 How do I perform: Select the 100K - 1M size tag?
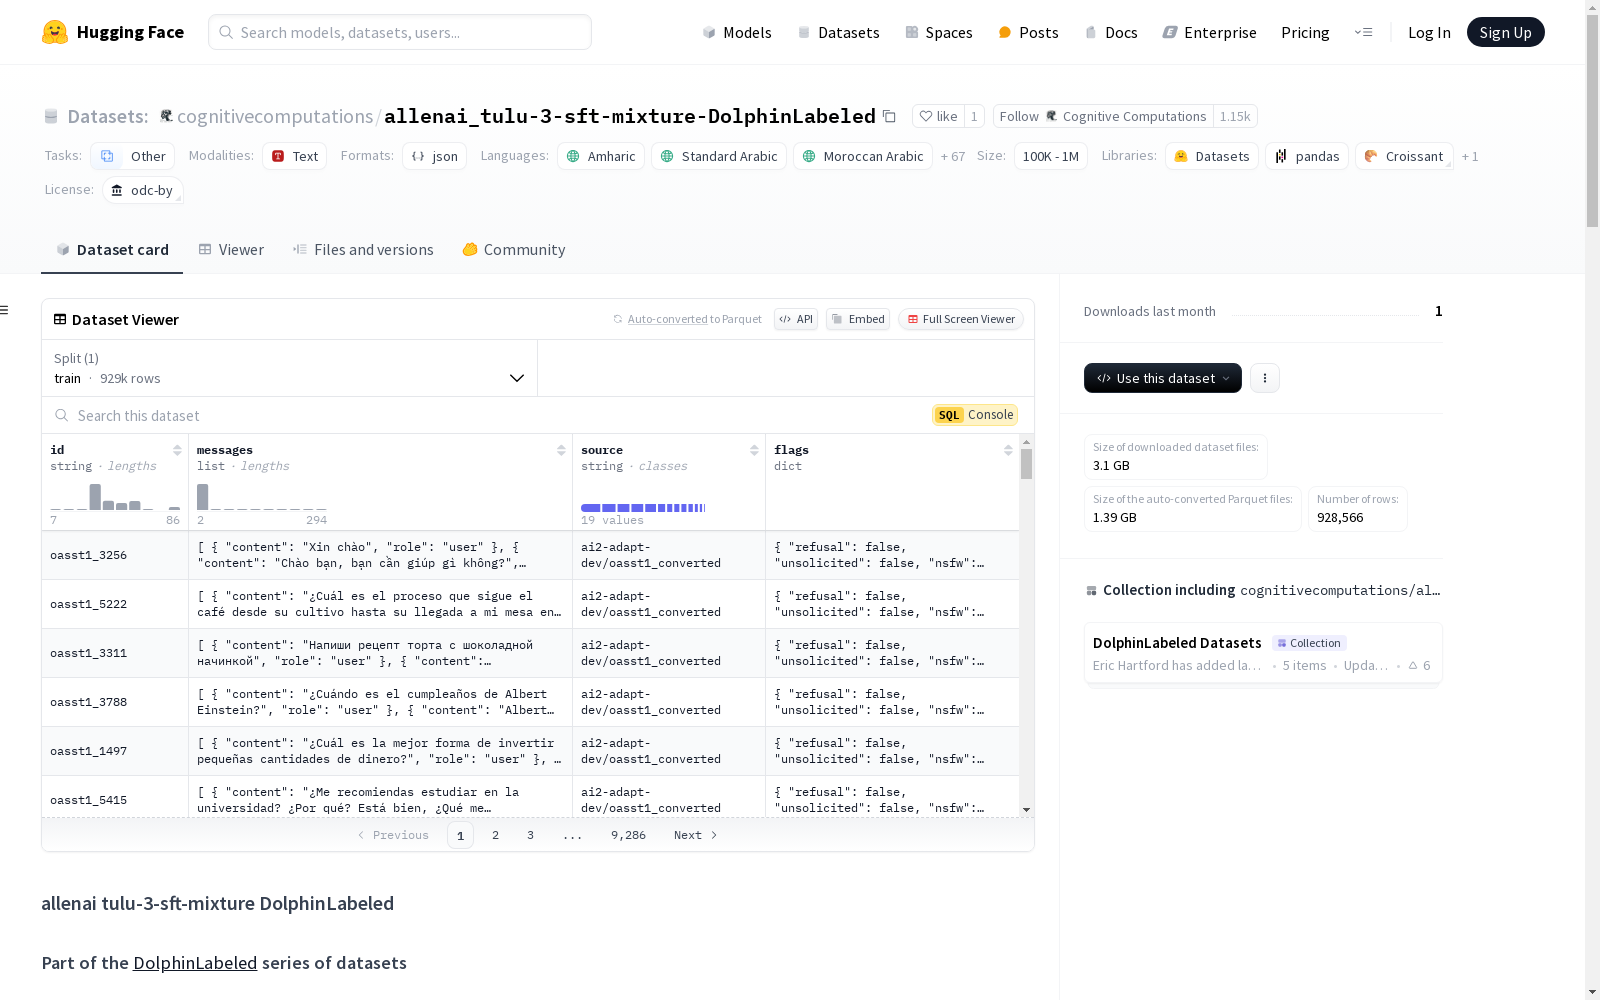click(x=1051, y=156)
